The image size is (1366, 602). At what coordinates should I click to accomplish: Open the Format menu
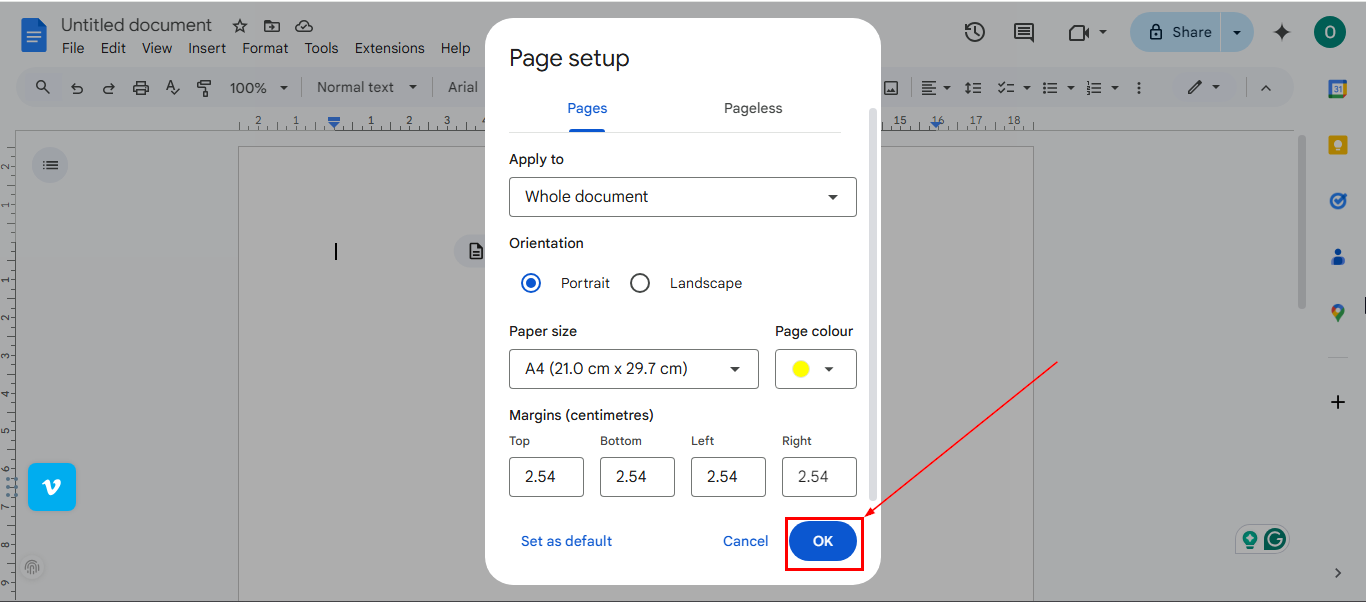pos(265,48)
